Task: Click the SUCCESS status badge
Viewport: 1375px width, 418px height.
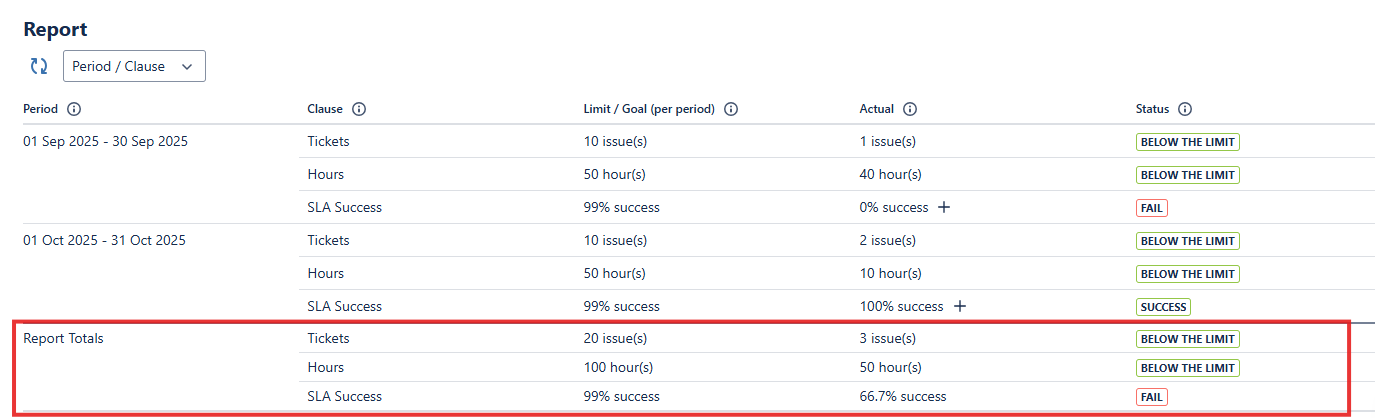Action: (1163, 307)
